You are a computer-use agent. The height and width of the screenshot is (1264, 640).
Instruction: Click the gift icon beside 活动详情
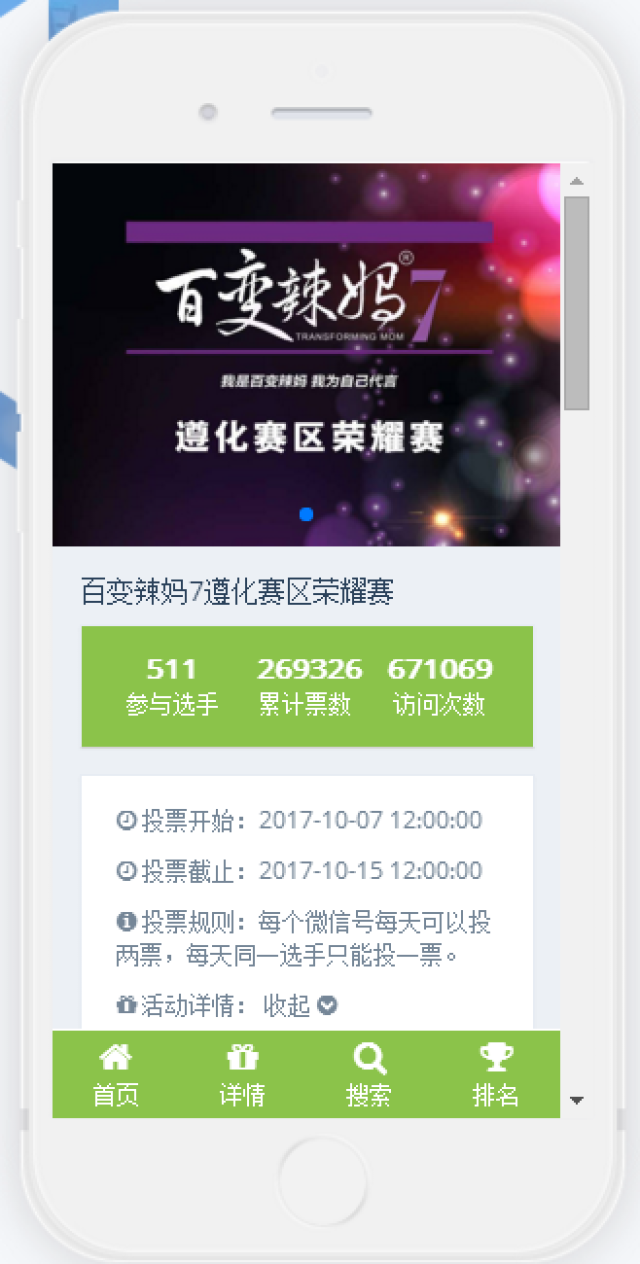click(x=127, y=1005)
